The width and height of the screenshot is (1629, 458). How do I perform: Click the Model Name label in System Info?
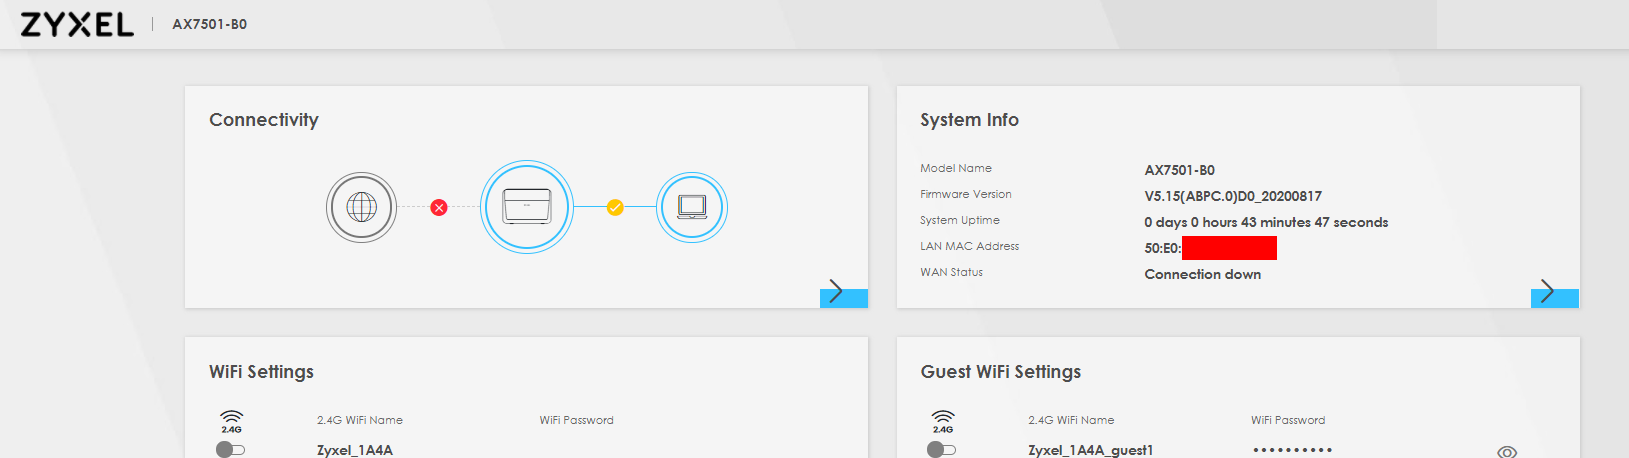pos(956,168)
